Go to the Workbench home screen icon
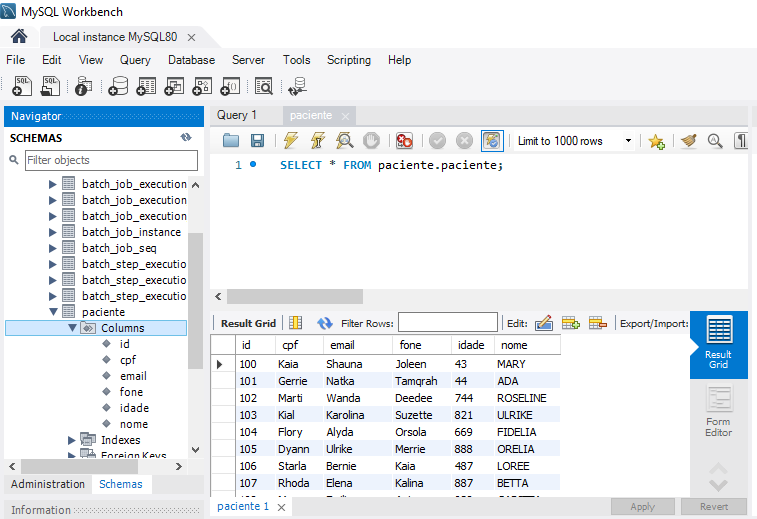 coord(19,36)
